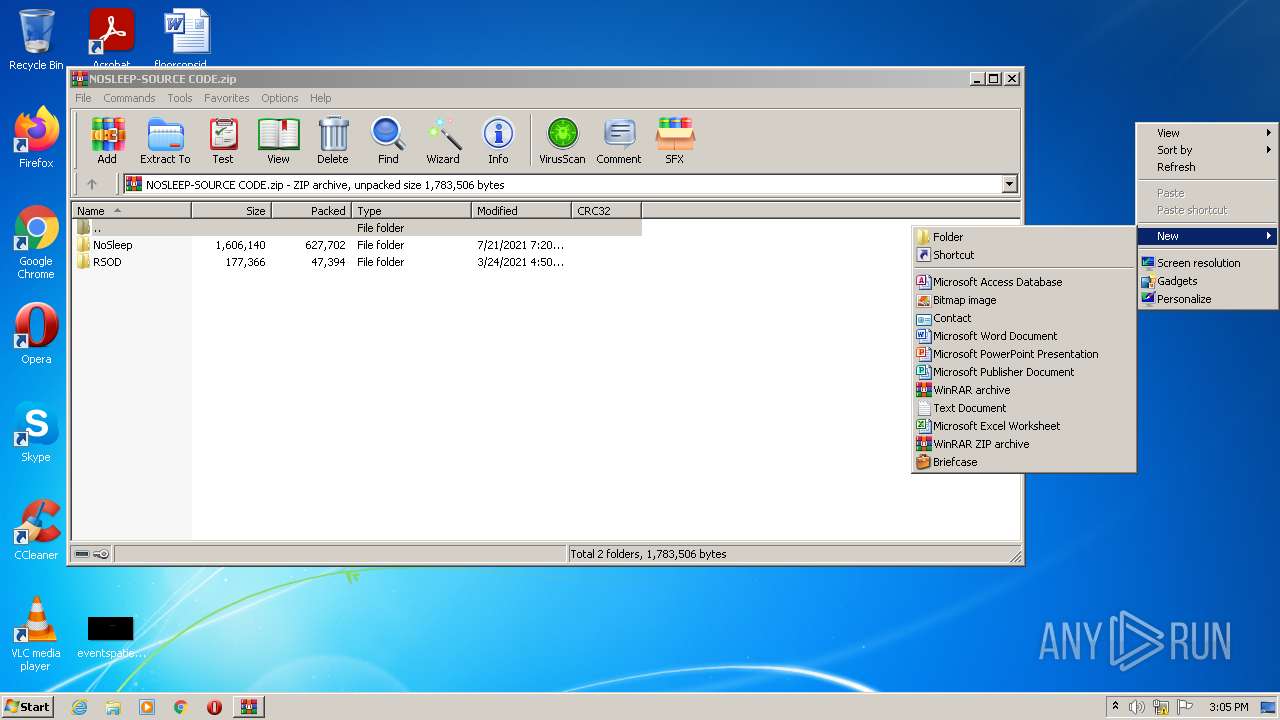1280x720 pixels.
Task: Sort by the Size column header
Action: click(231, 210)
